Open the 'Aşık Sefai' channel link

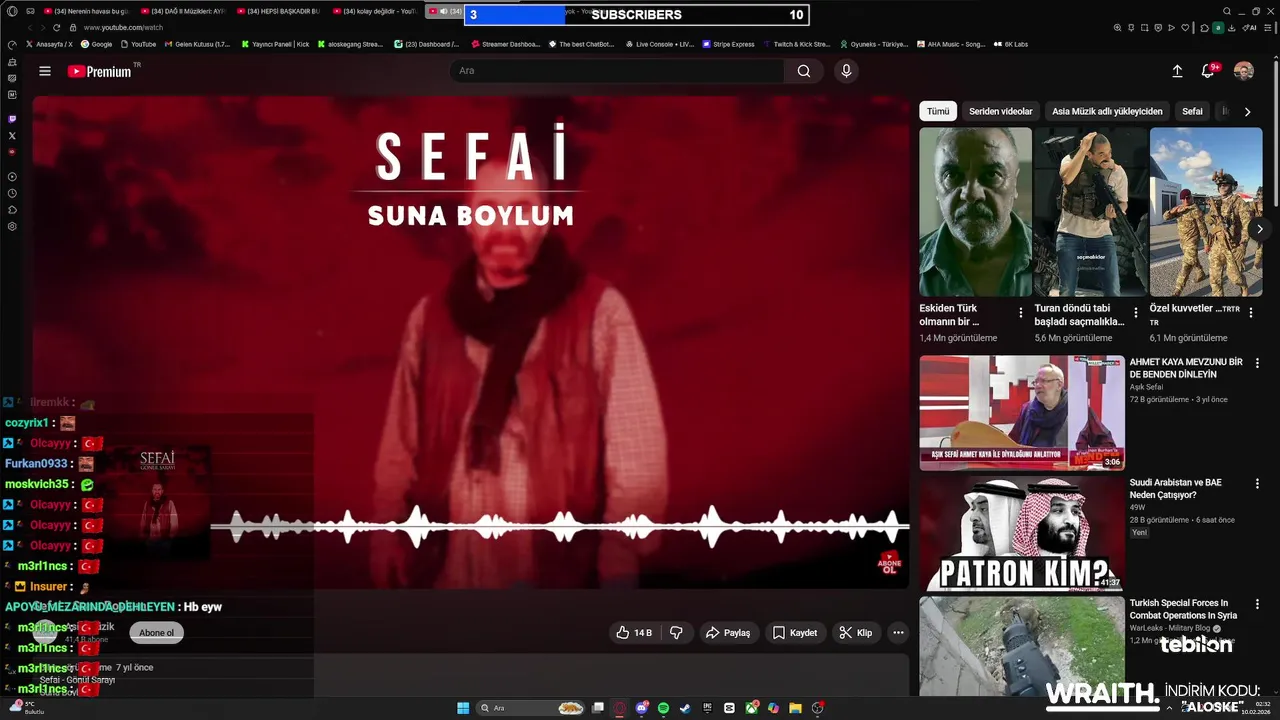tap(1146, 387)
